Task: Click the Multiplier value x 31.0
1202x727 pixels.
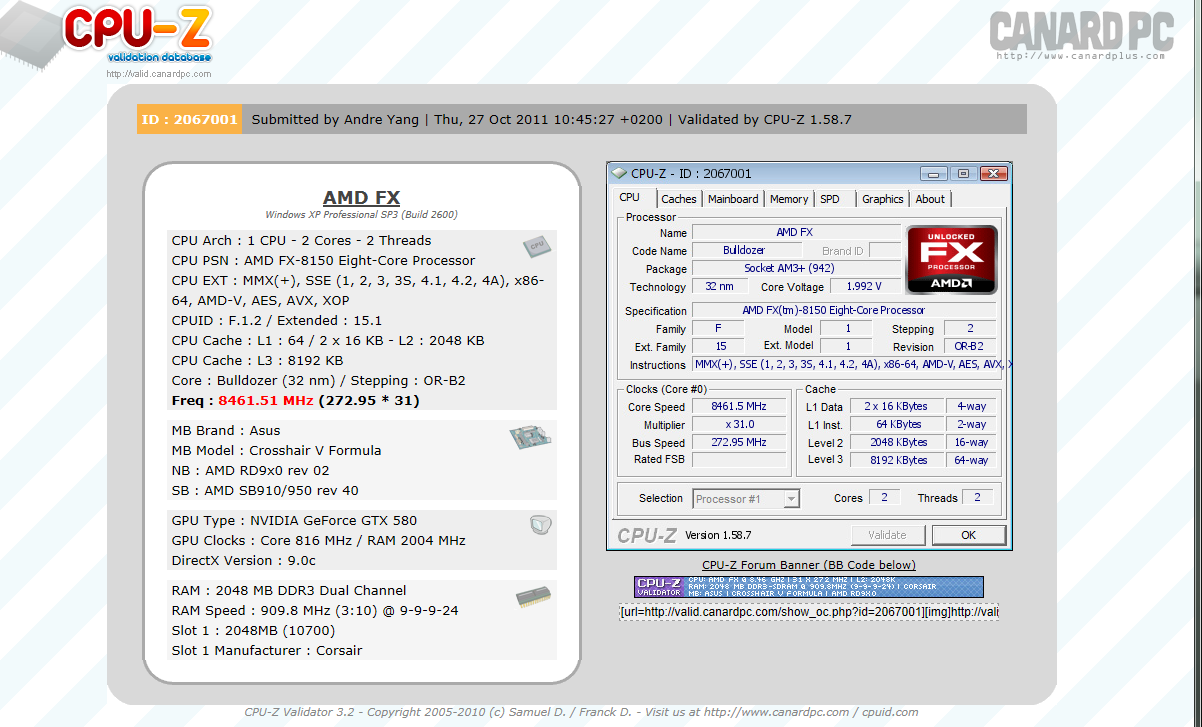Action: click(739, 425)
